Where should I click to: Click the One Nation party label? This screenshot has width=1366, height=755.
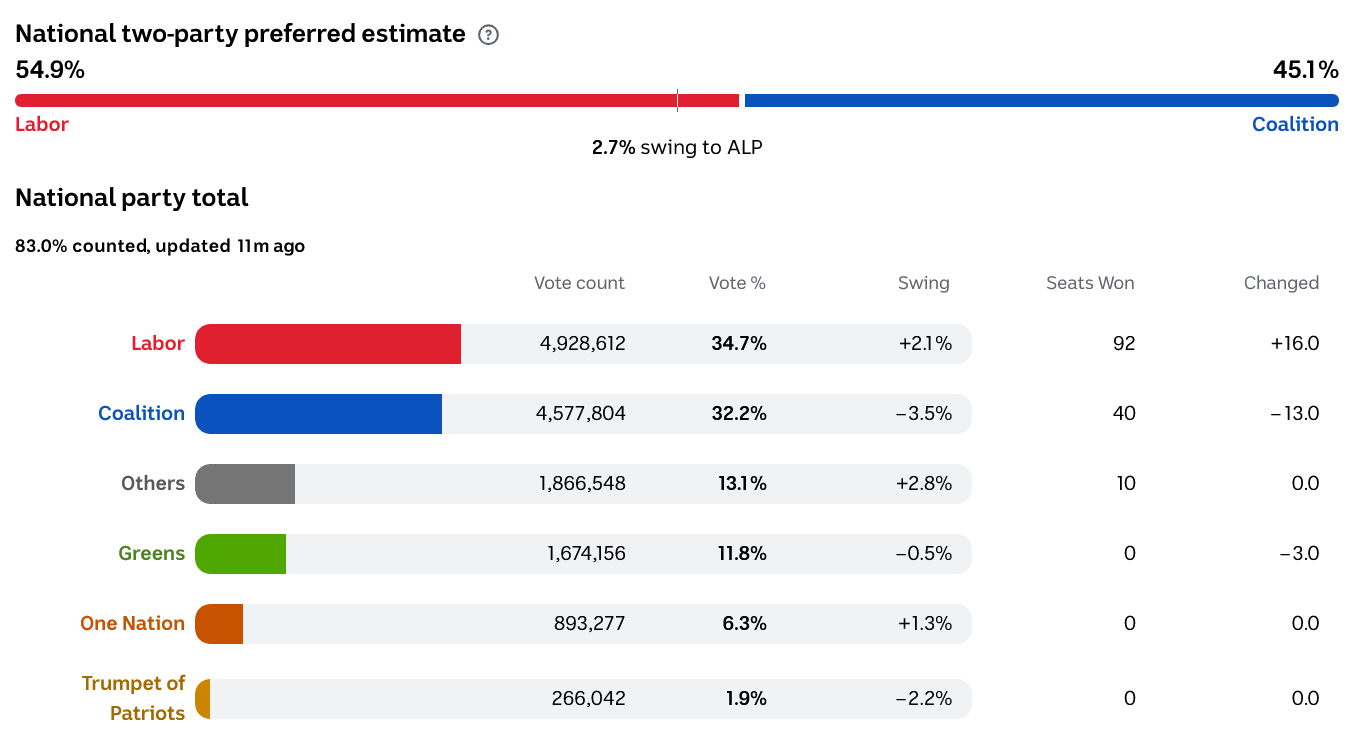(132, 624)
